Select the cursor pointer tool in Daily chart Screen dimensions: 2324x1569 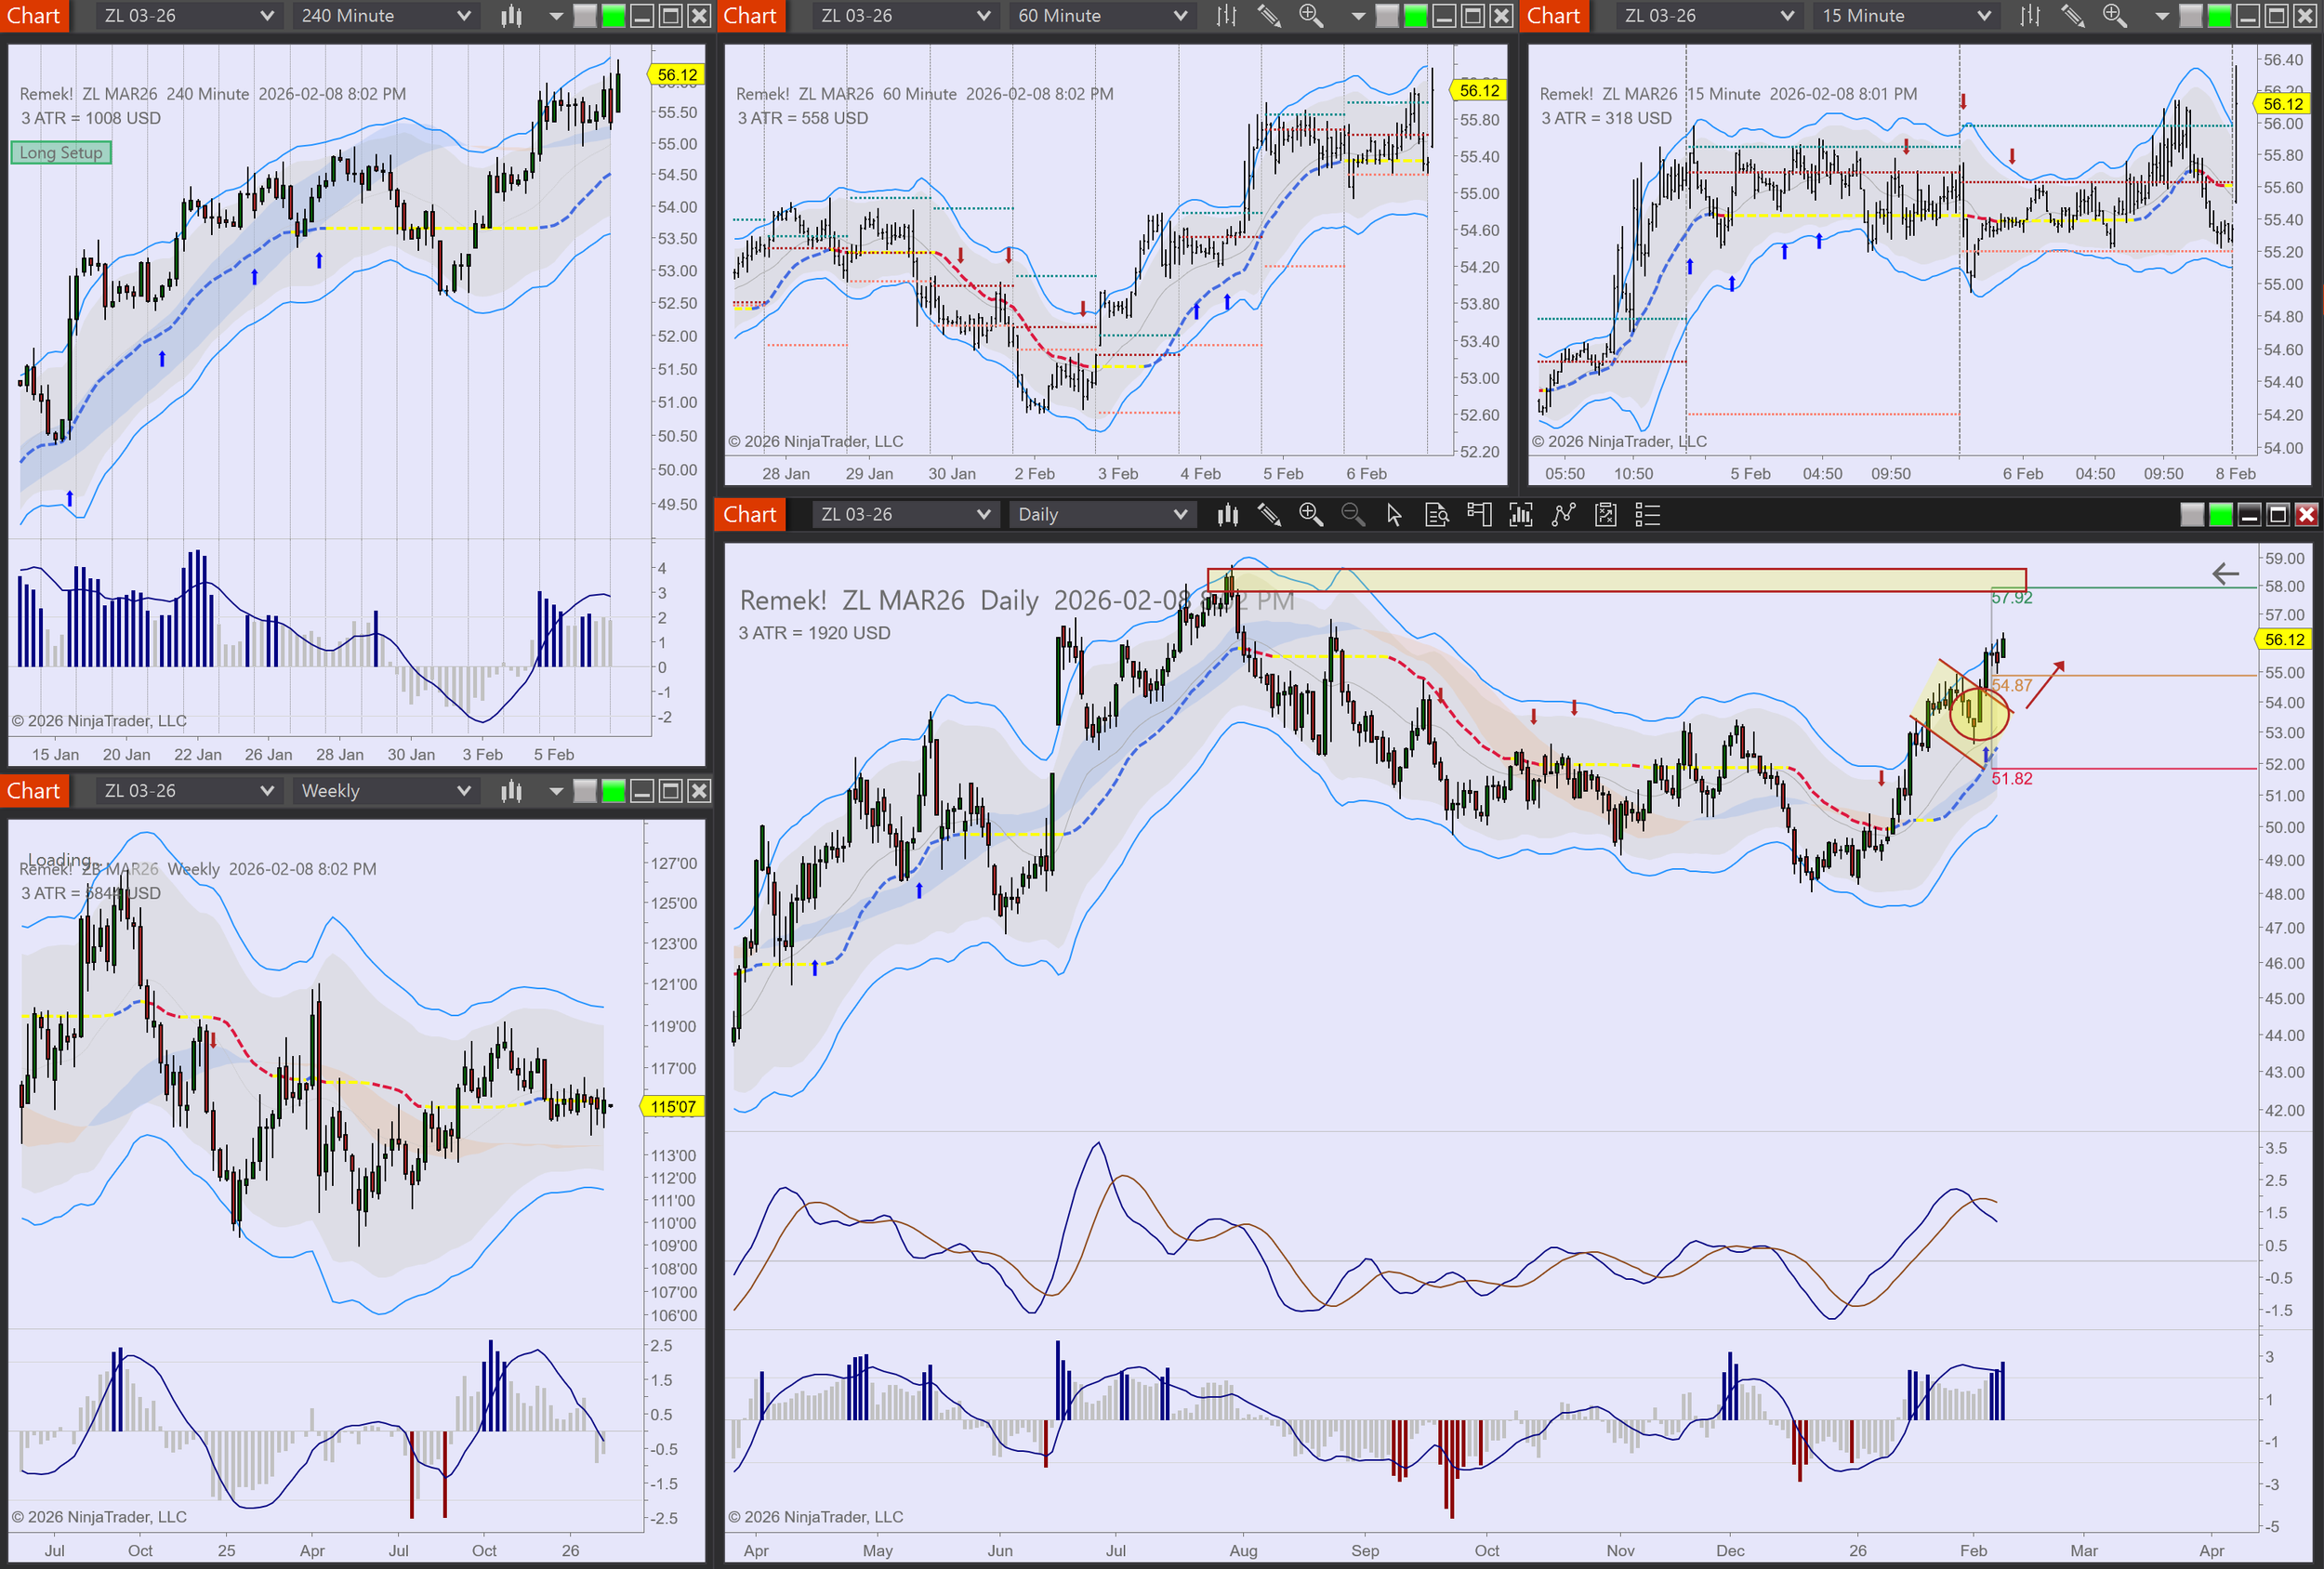pos(1394,515)
